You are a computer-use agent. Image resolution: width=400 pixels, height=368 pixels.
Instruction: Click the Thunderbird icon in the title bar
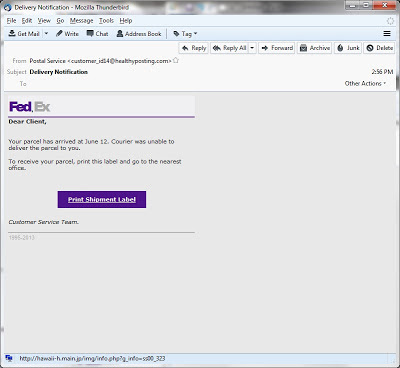pos(7,7)
